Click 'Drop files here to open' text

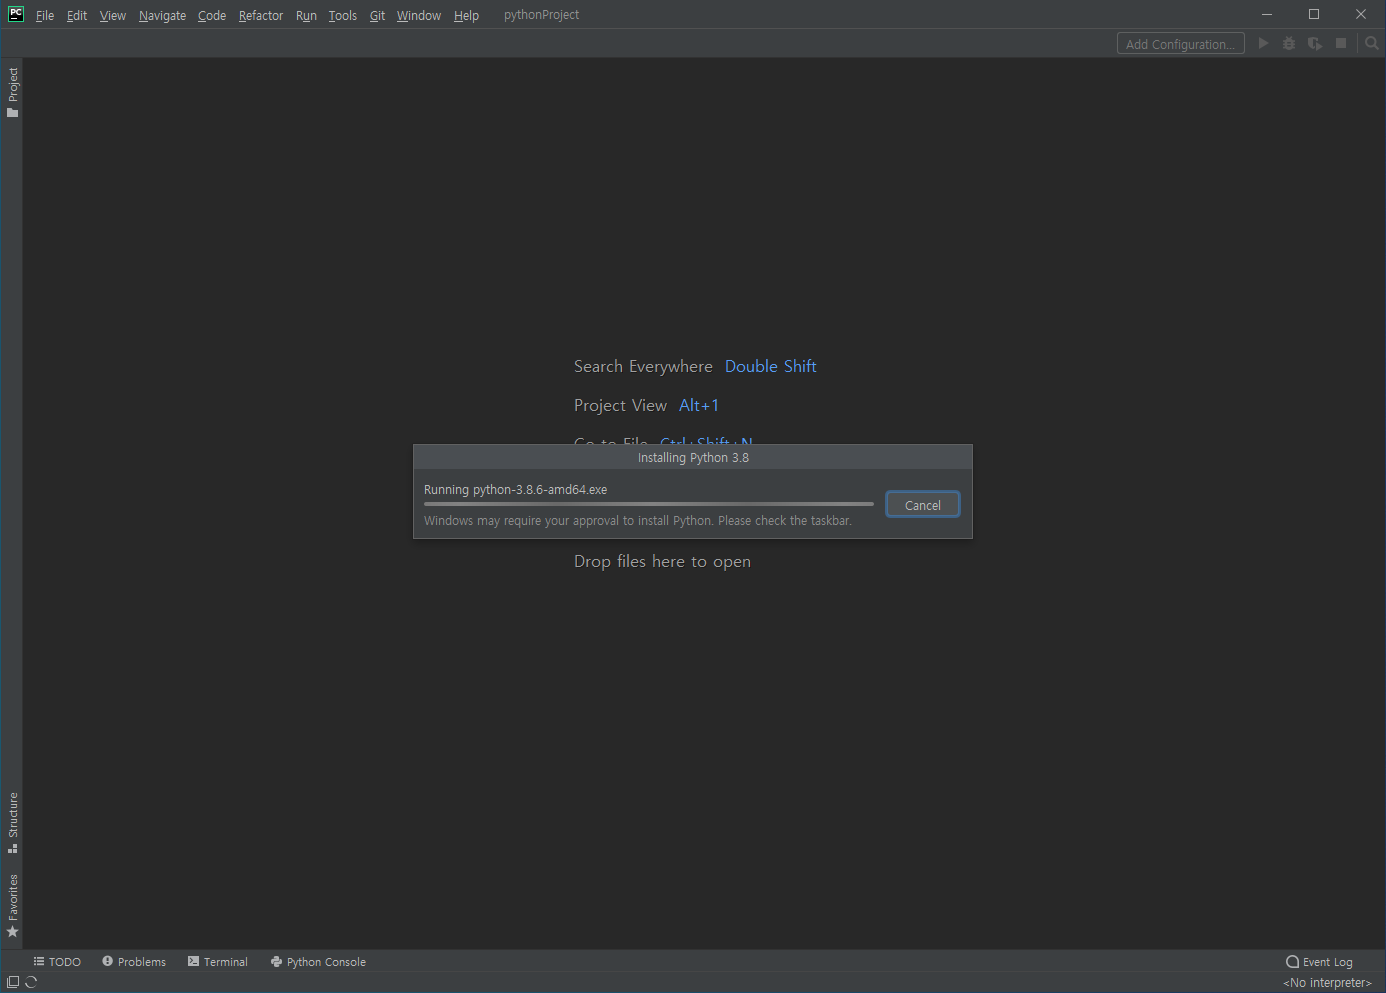[662, 562]
